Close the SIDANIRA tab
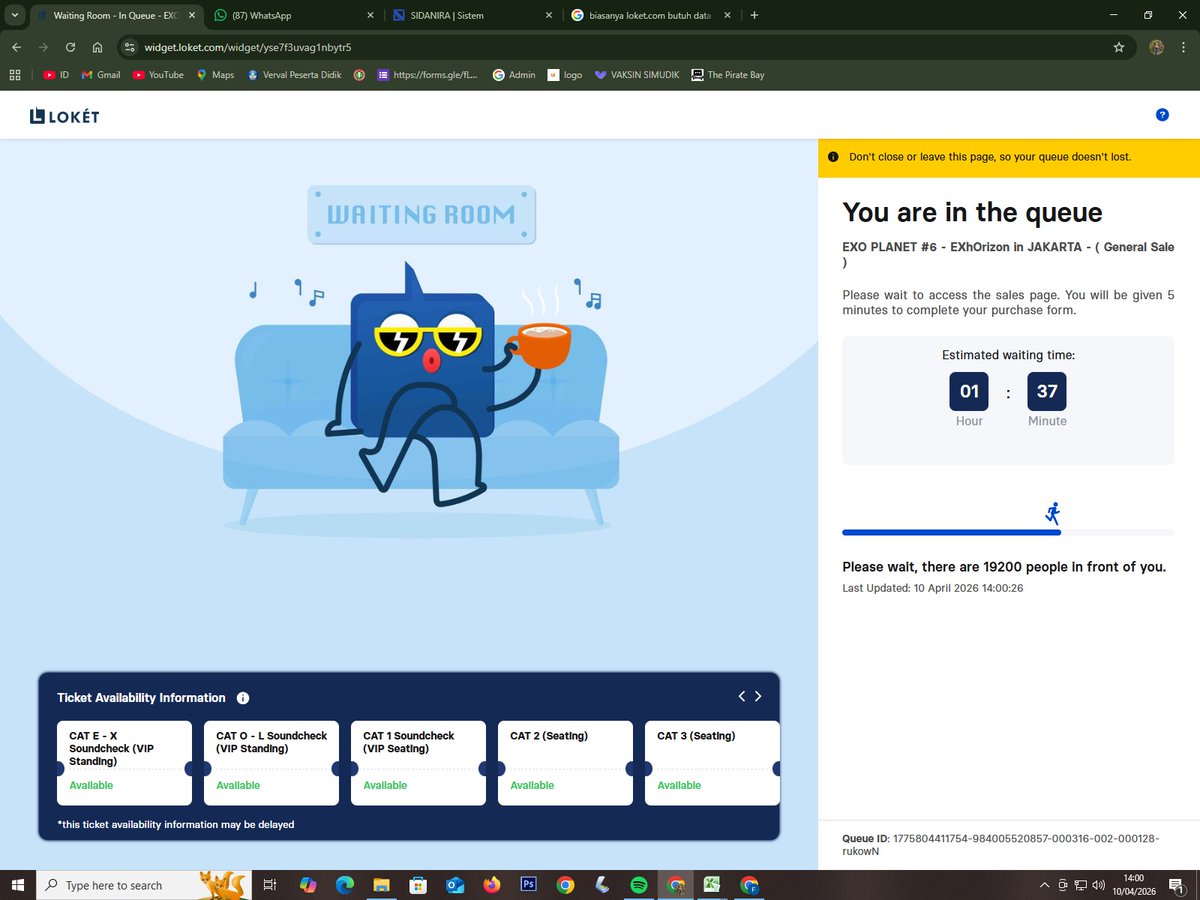The image size is (1200, 900). click(549, 15)
